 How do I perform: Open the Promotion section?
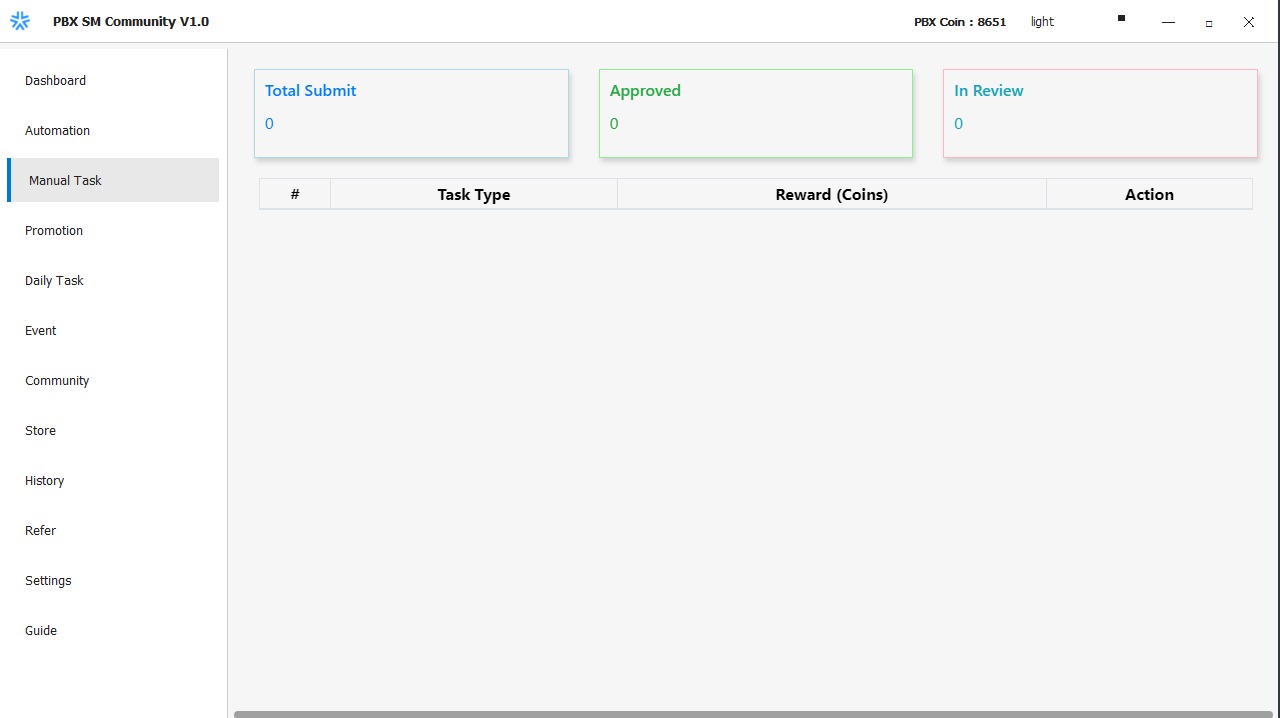pos(54,231)
